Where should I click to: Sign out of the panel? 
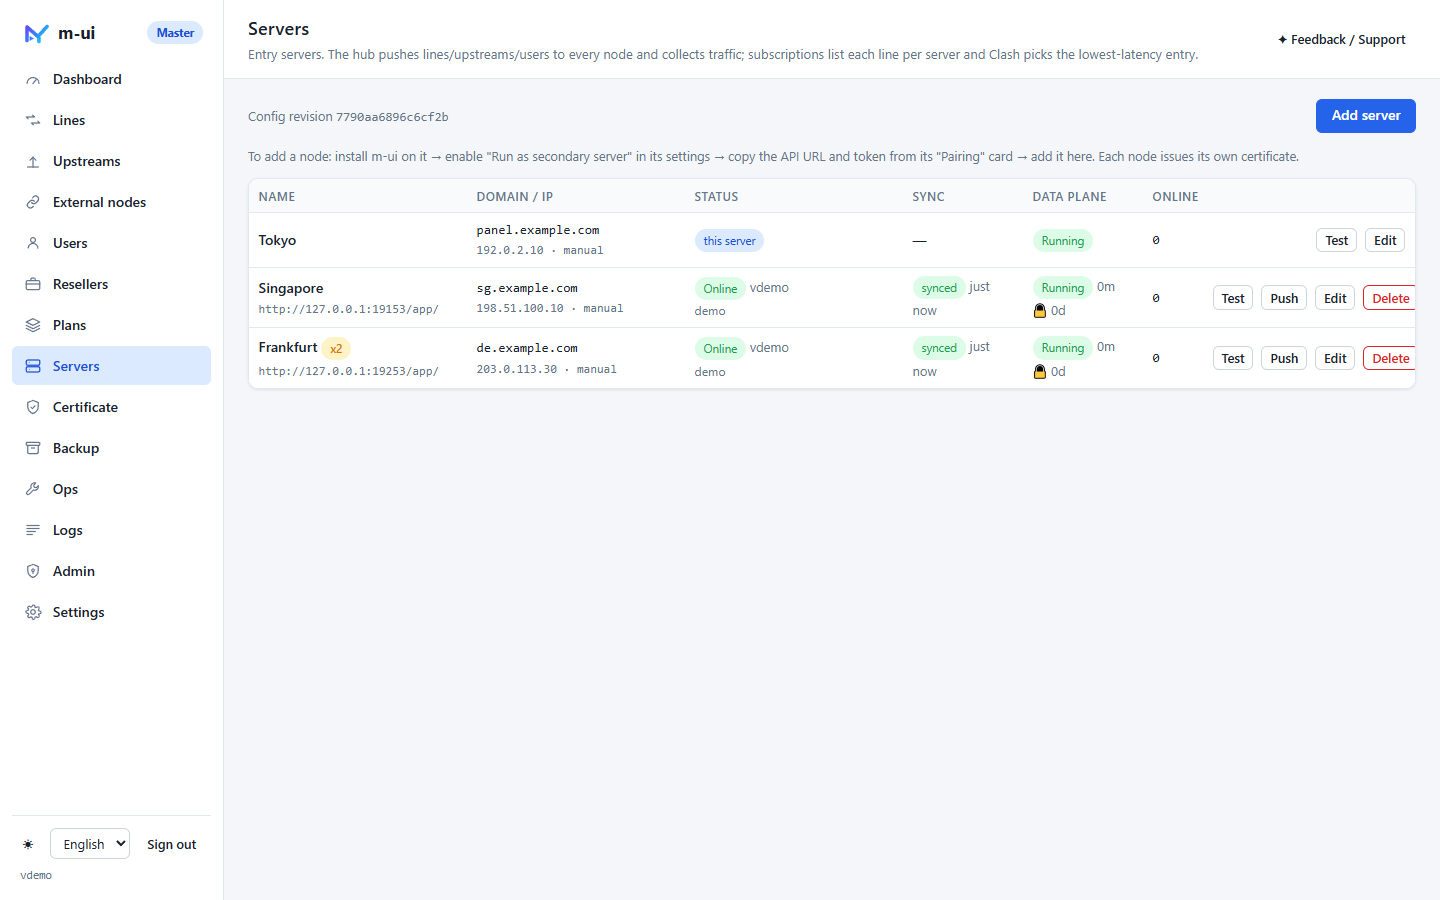(172, 845)
